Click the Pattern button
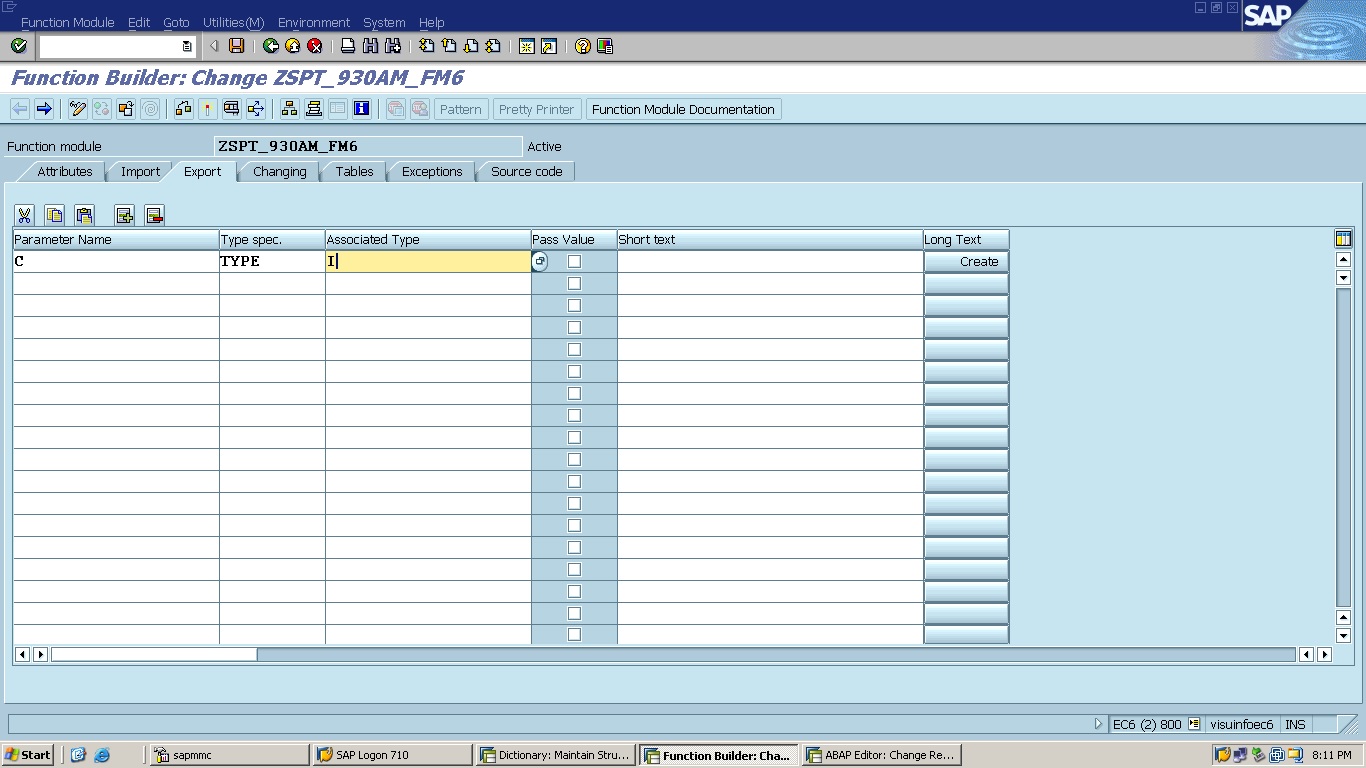The width and height of the screenshot is (1366, 768). click(x=461, y=109)
